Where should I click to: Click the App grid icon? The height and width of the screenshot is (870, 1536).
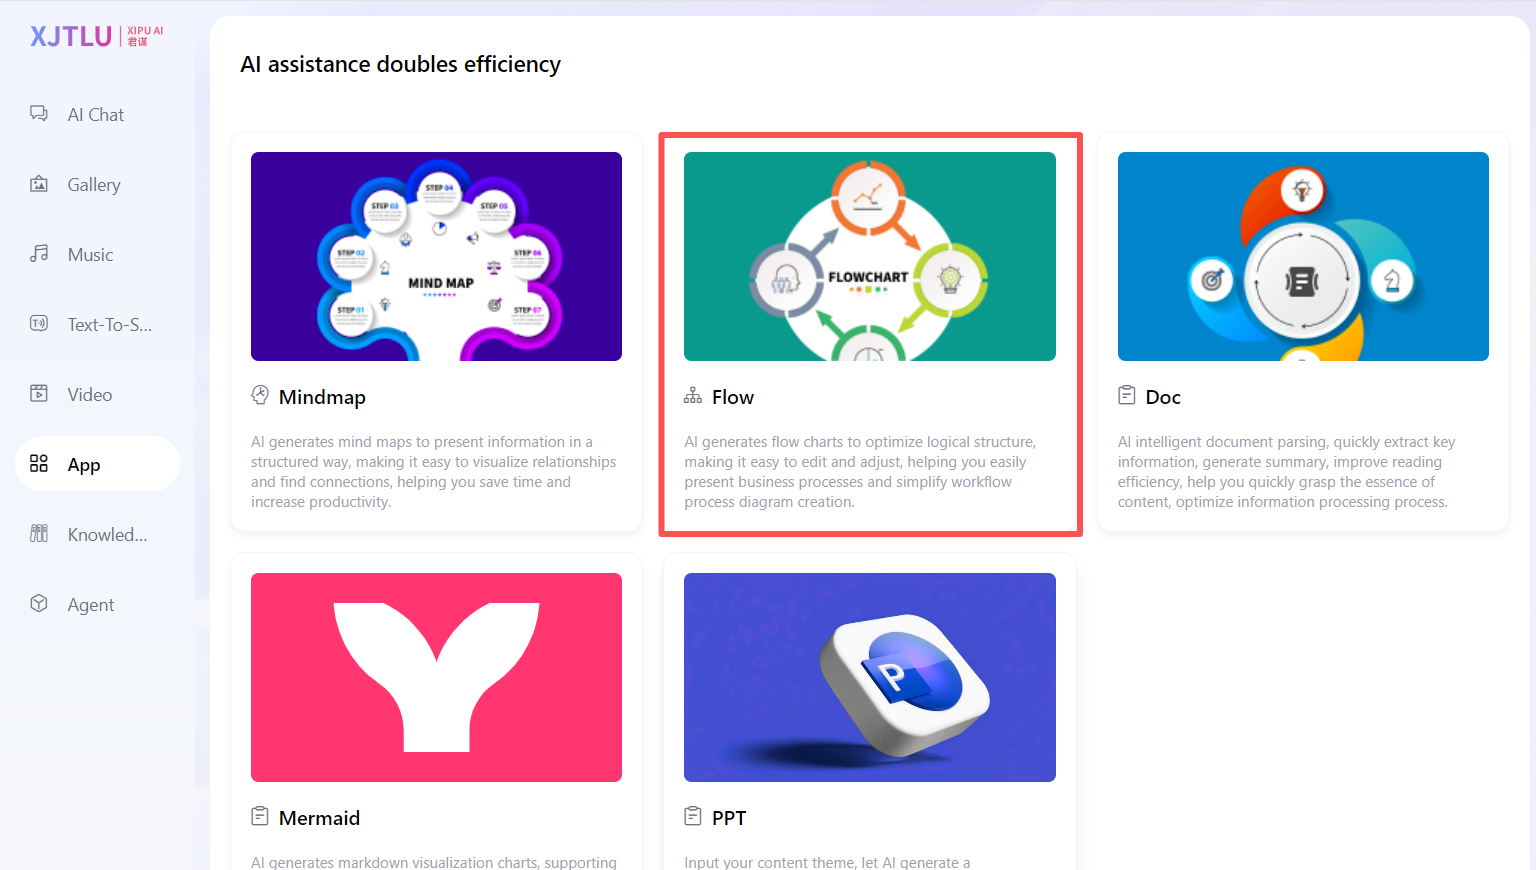click(x=39, y=464)
